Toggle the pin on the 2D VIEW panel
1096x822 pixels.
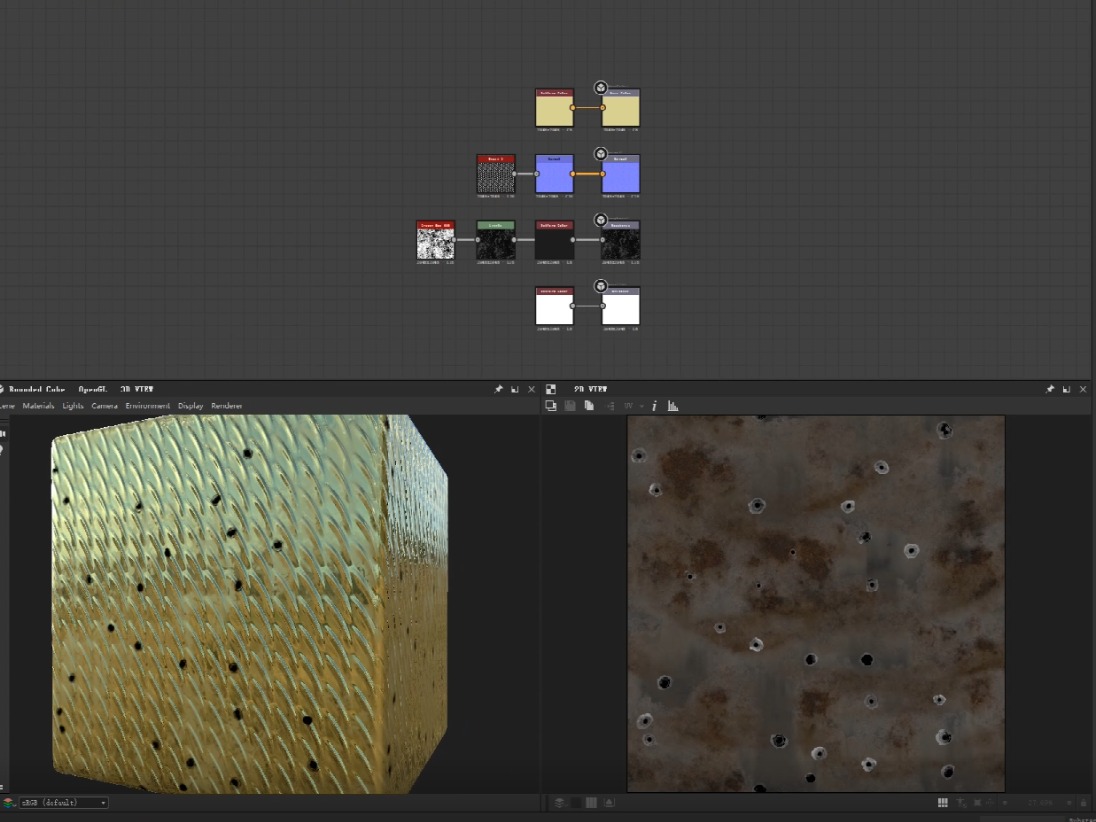pos(1050,389)
